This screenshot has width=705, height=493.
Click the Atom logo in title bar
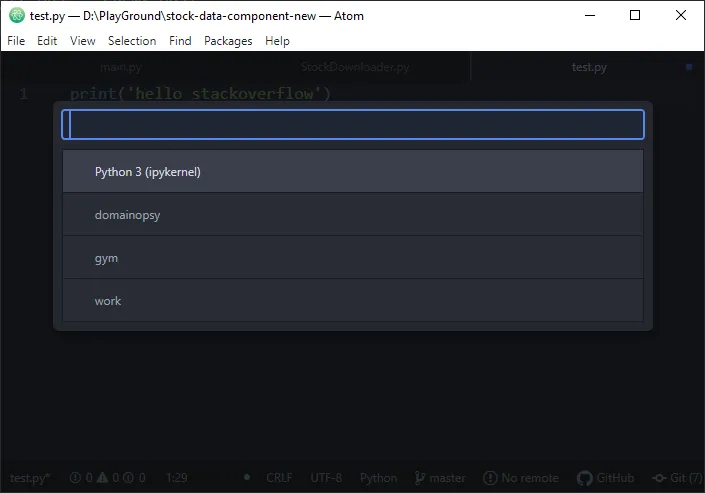coord(17,15)
